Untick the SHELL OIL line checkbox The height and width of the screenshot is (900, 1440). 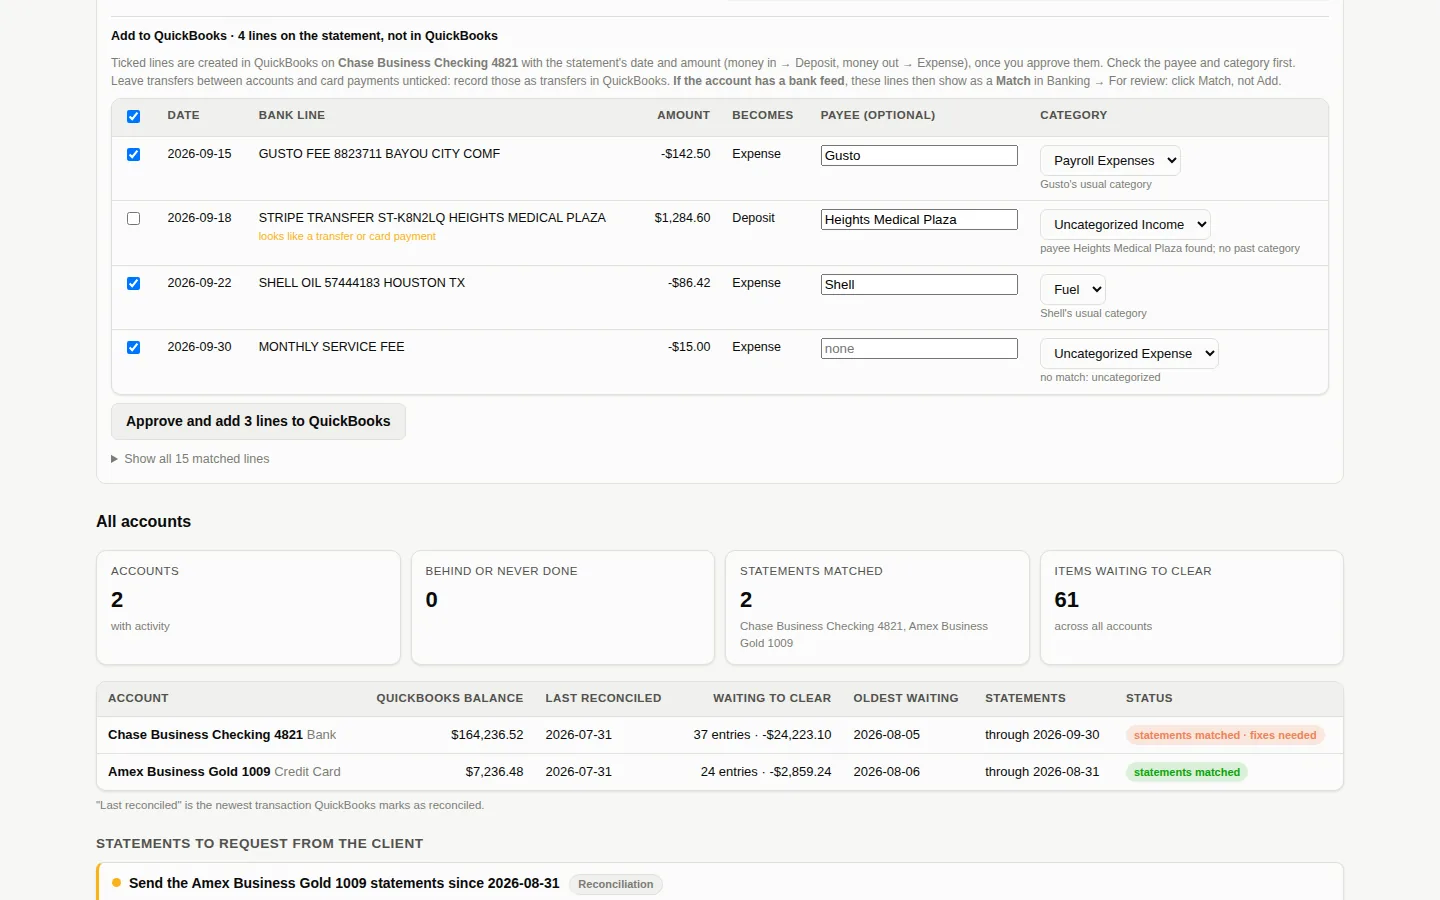click(x=133, y=284)
